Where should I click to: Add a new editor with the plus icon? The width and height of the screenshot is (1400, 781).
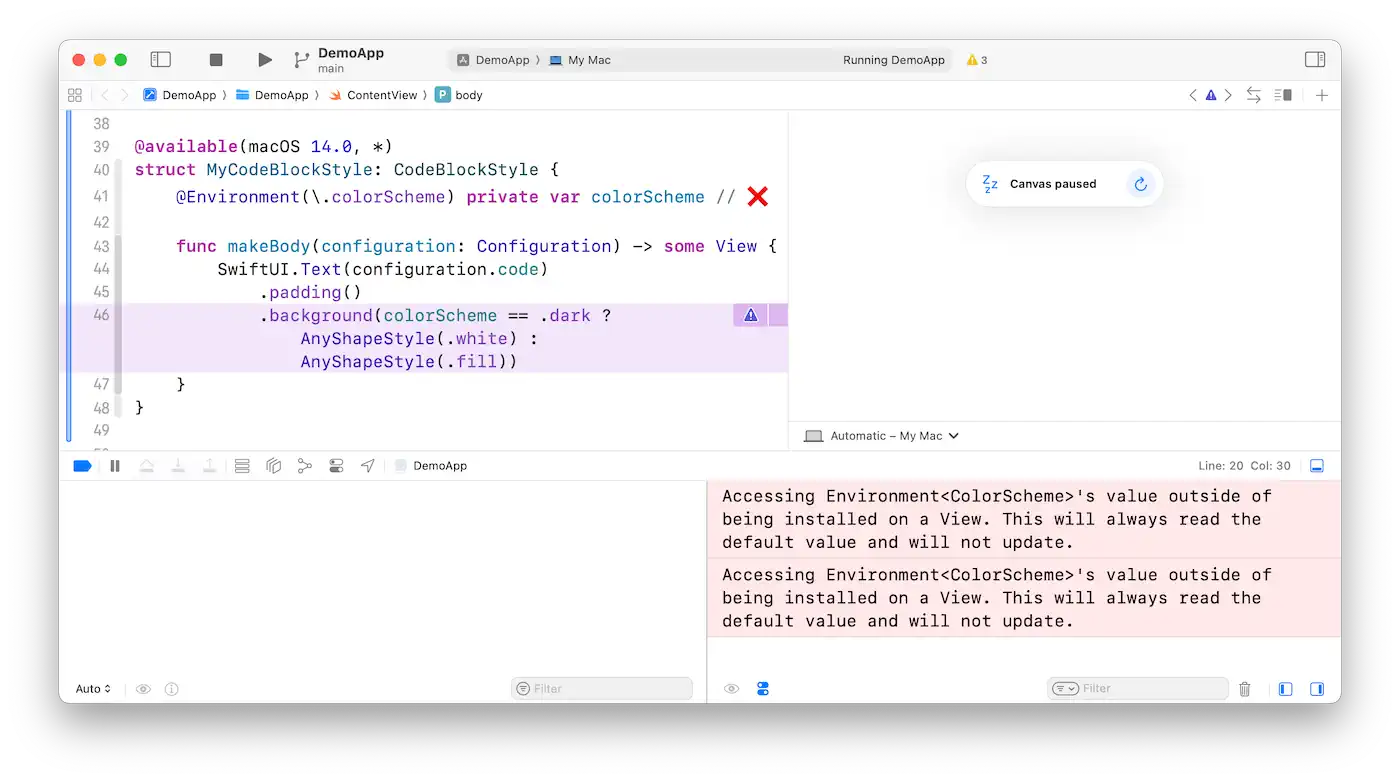[x=1322, y=95]
